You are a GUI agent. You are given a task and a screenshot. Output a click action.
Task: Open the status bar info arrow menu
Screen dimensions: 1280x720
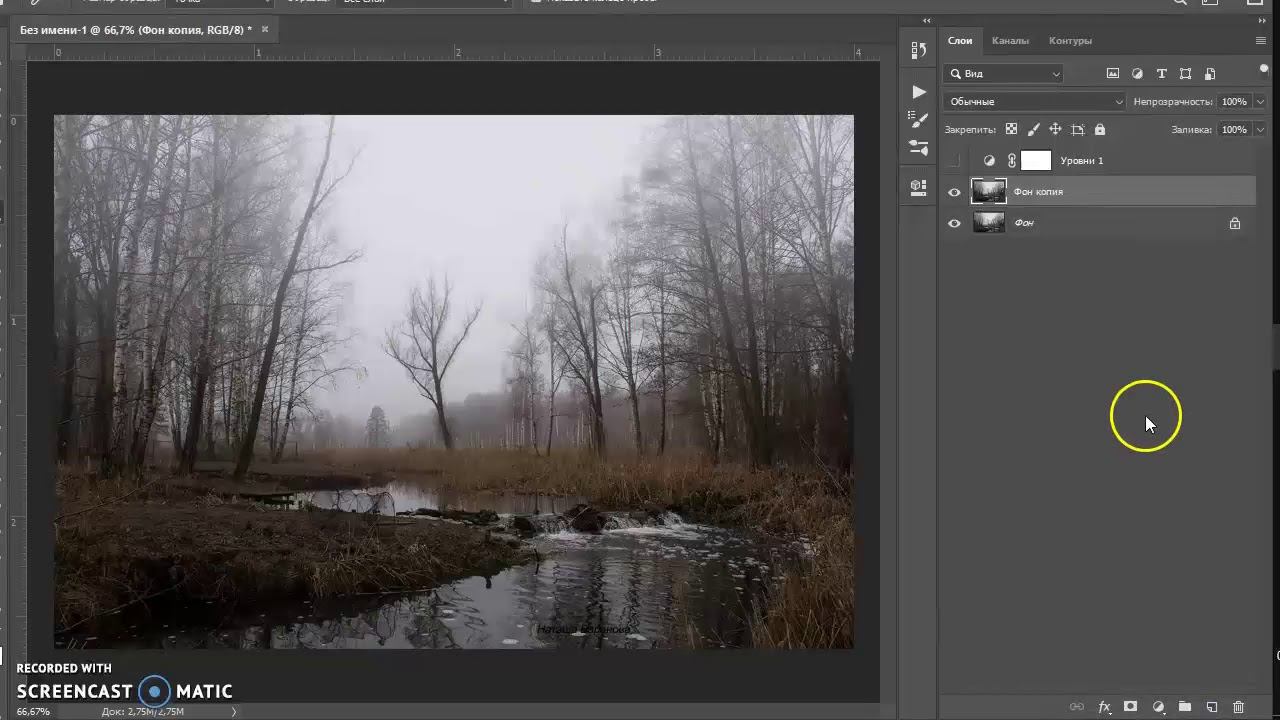click(234, 712)
